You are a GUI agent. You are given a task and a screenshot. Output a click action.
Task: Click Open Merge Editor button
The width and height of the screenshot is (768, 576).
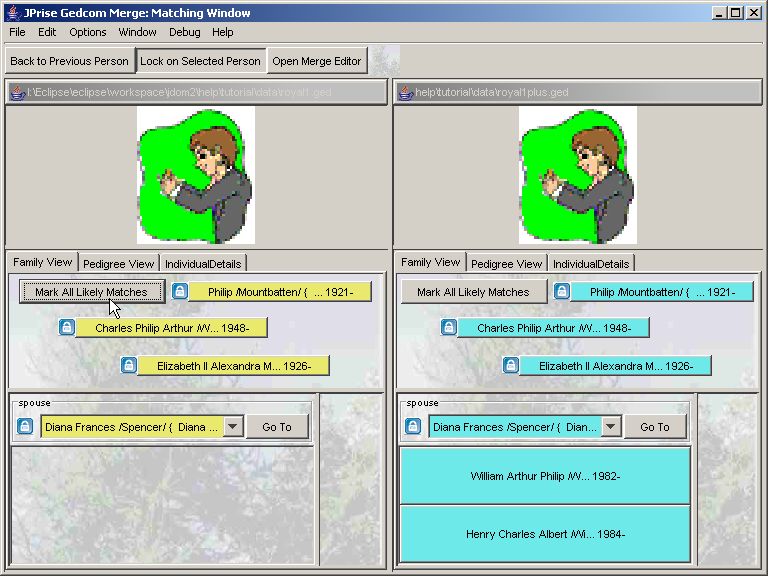pos(316,61)
